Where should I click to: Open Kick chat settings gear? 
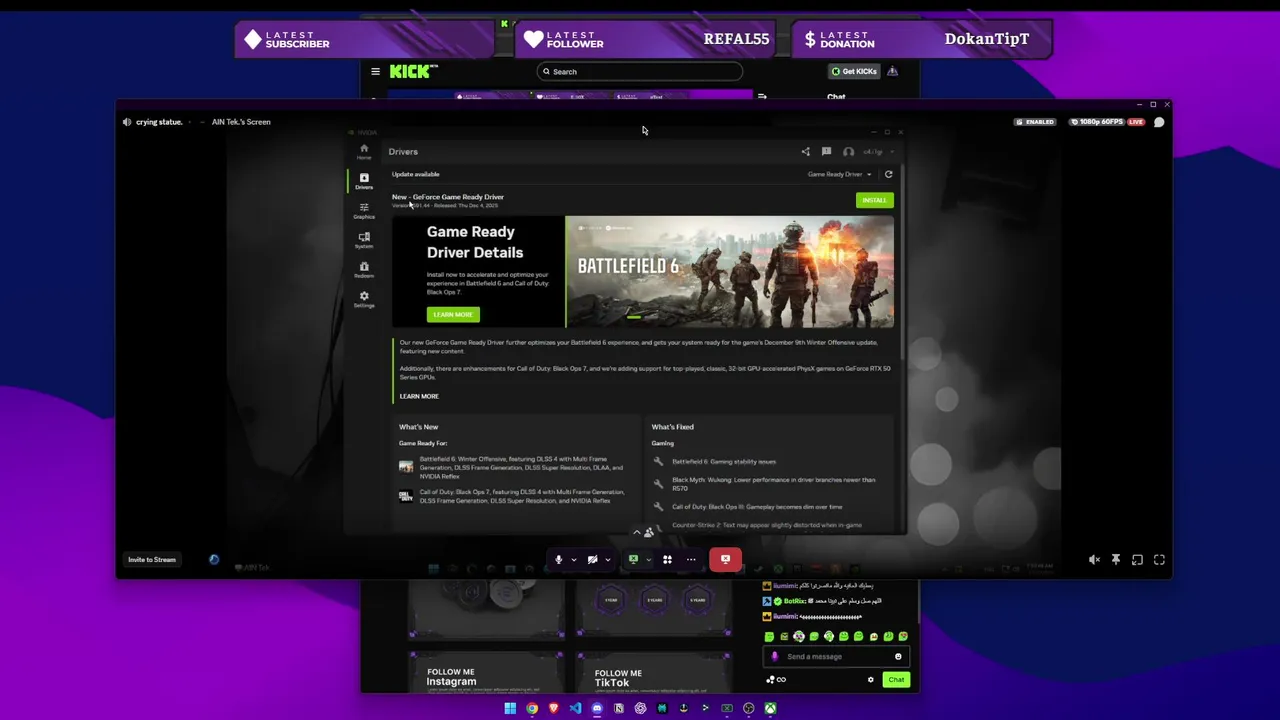click(870, 680)
